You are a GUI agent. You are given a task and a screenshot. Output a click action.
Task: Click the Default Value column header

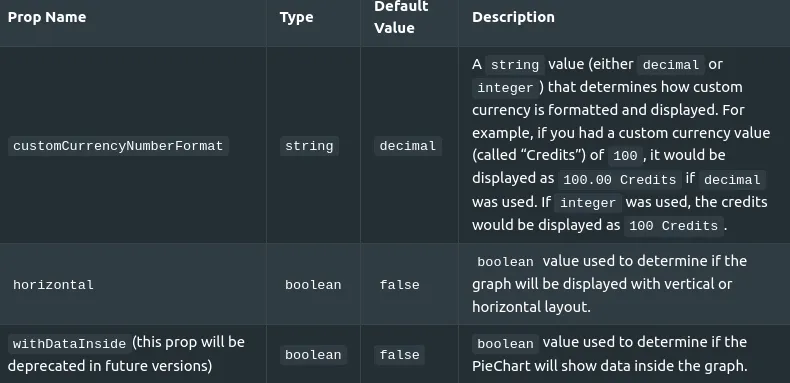[x=401, y=17]
